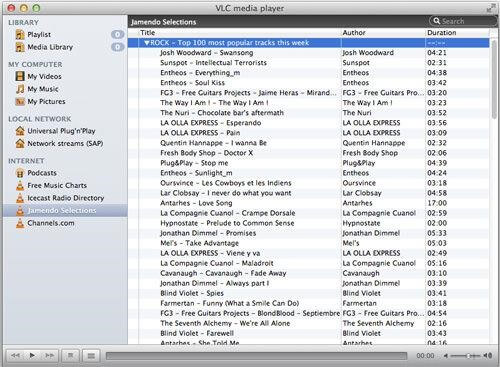Select the Jamendo Selections cone icon
This screenshot has width=500, height=367.
20,211
